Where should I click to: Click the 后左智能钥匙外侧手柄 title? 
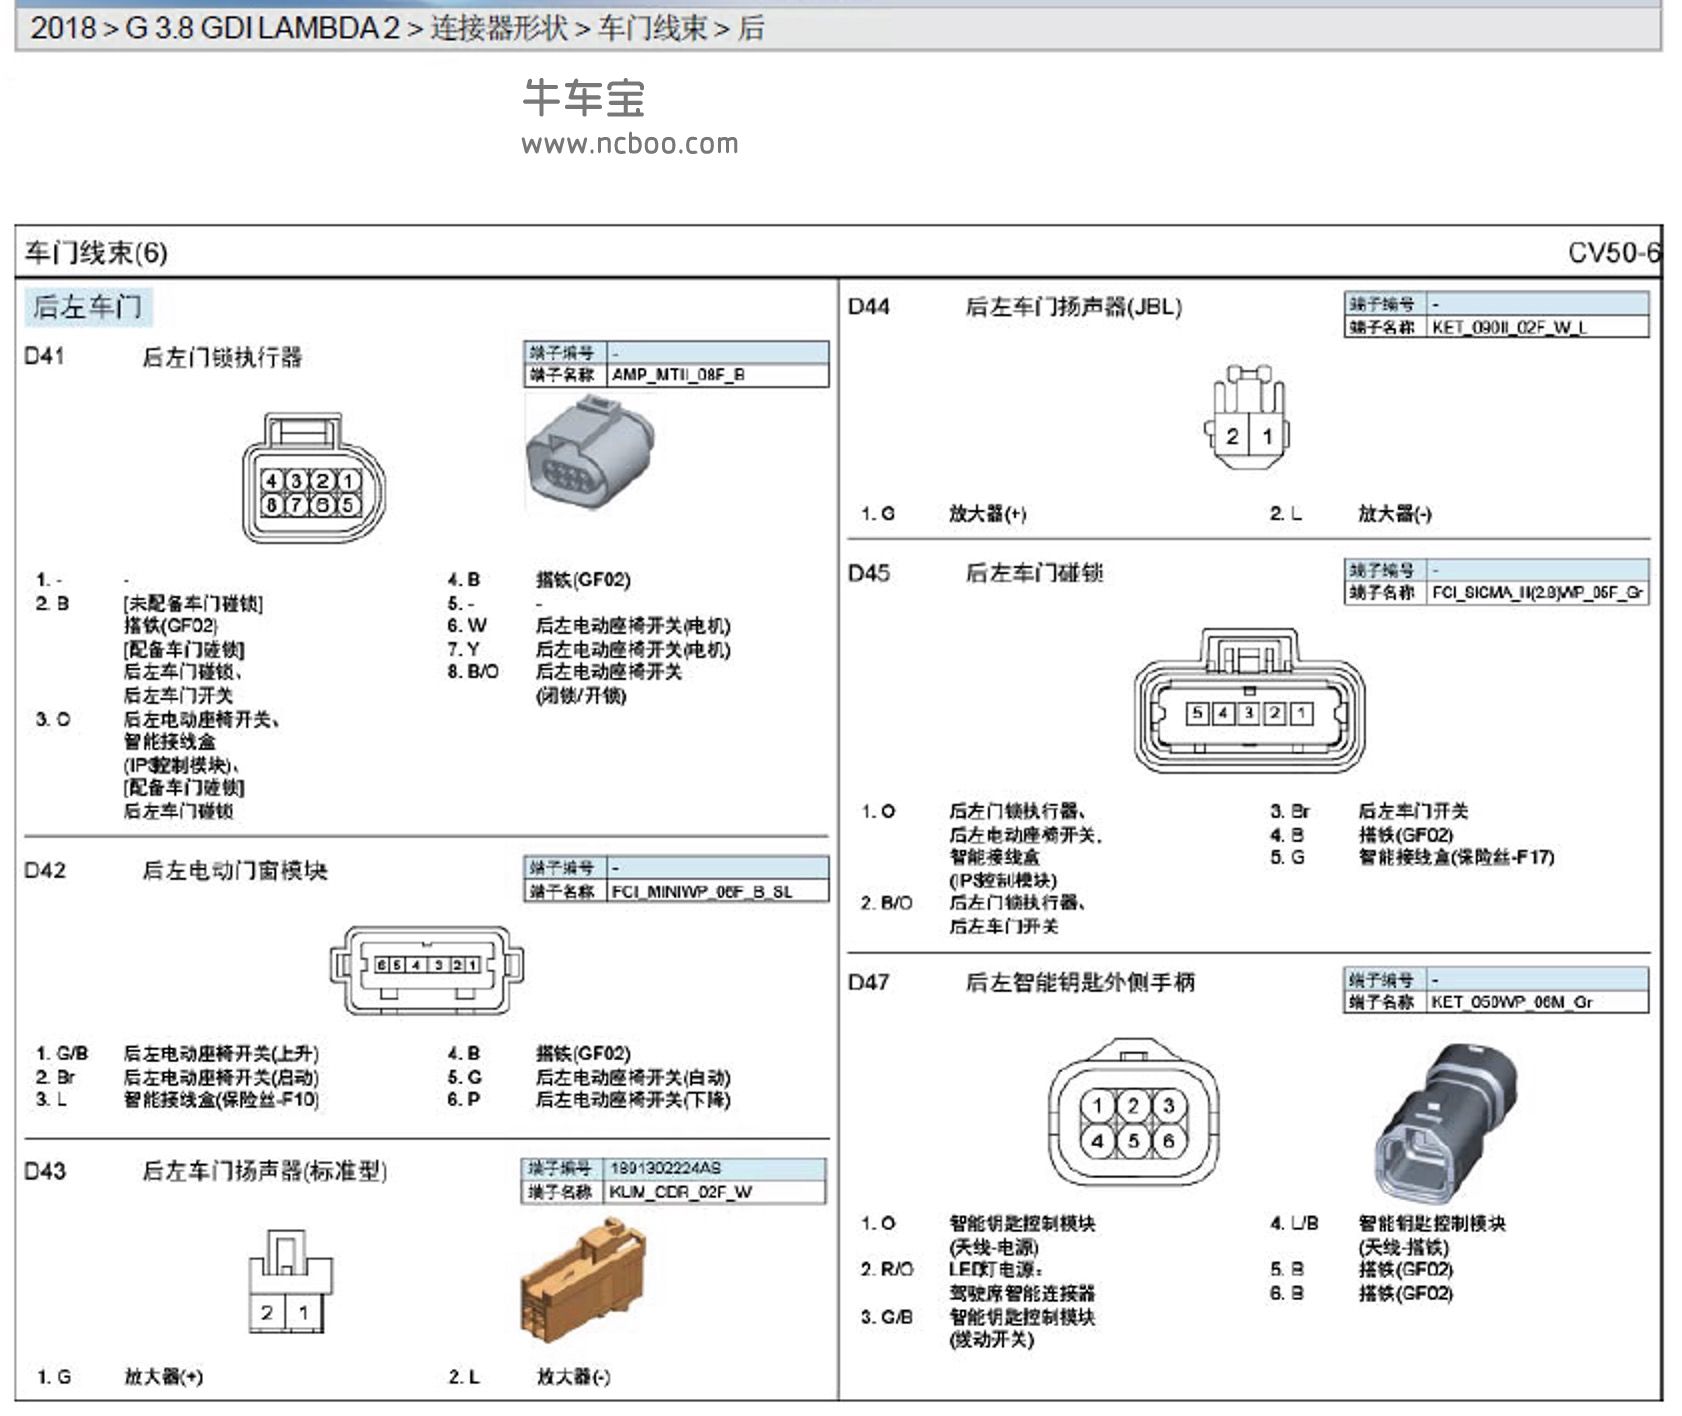[1080, 982]
